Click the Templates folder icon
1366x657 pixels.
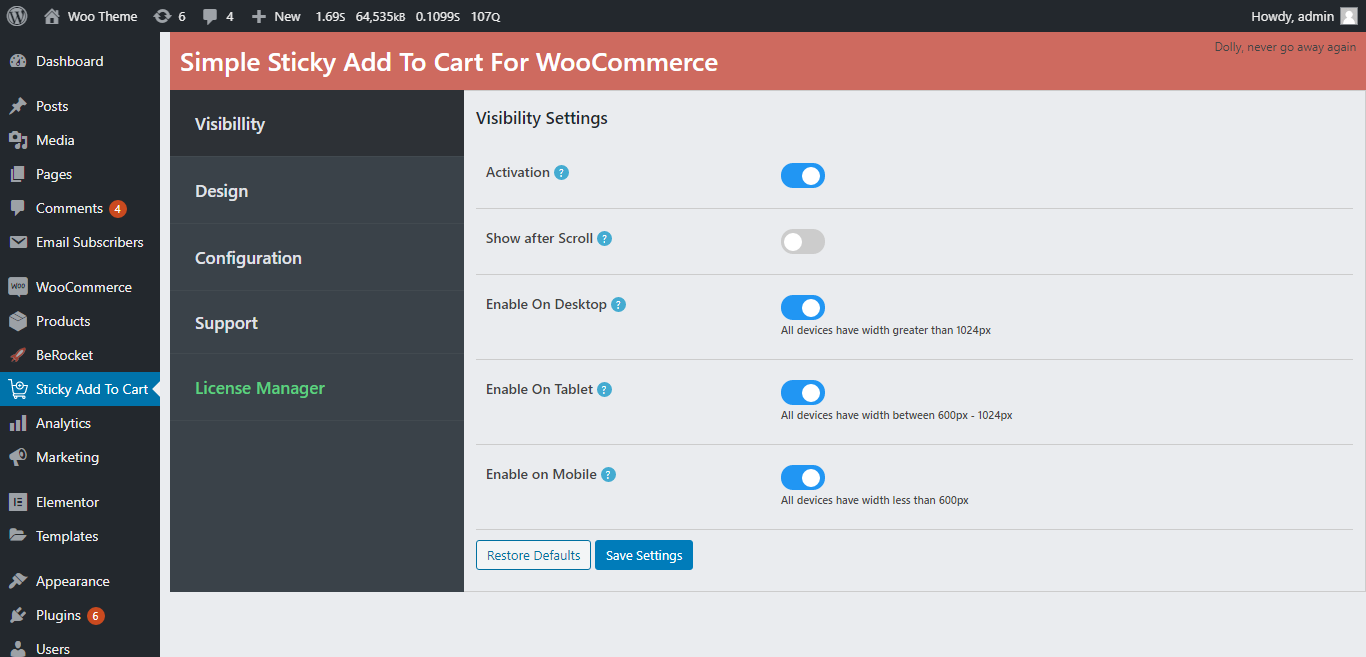point(18,536)
